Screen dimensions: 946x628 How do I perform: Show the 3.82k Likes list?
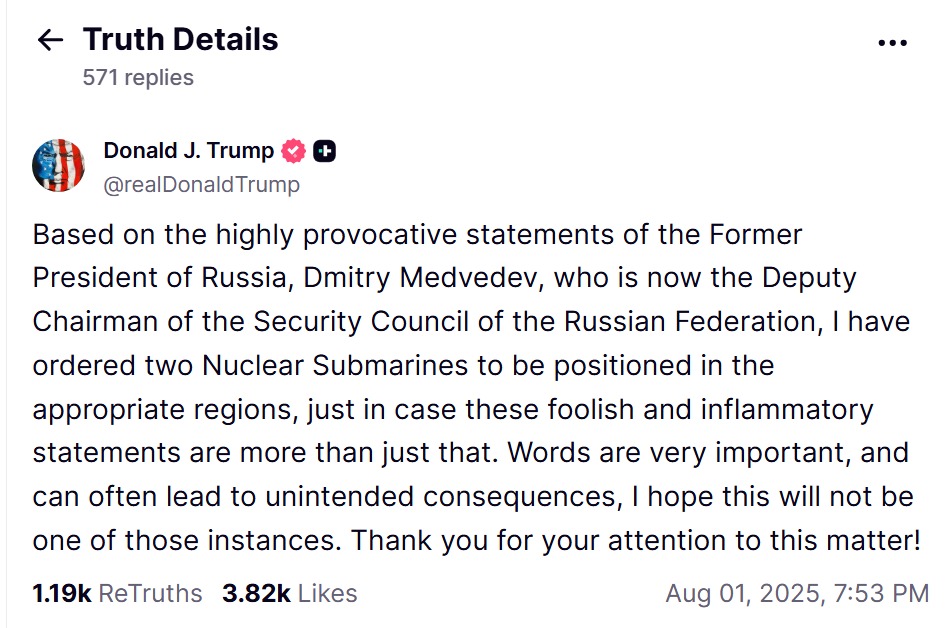(290, 593)
